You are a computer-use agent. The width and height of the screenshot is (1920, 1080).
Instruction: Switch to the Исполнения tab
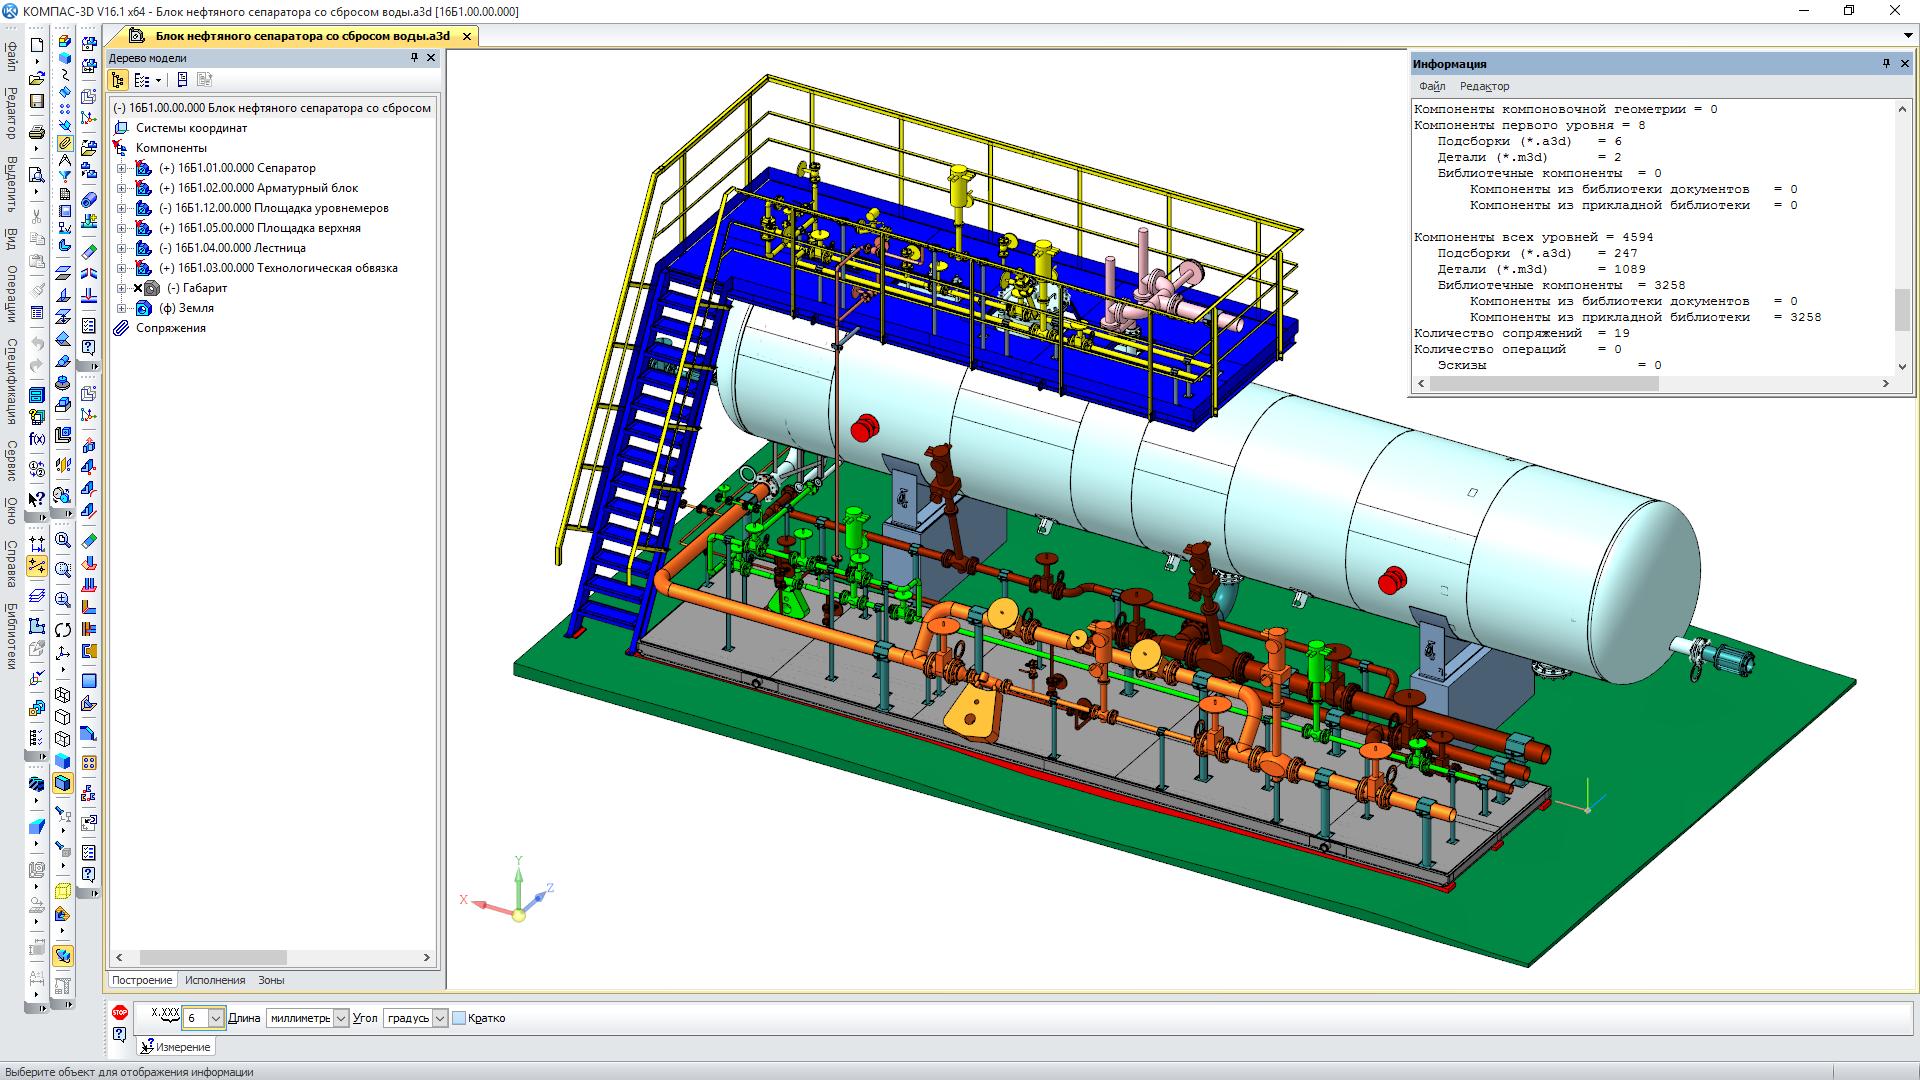click(215, 980)
